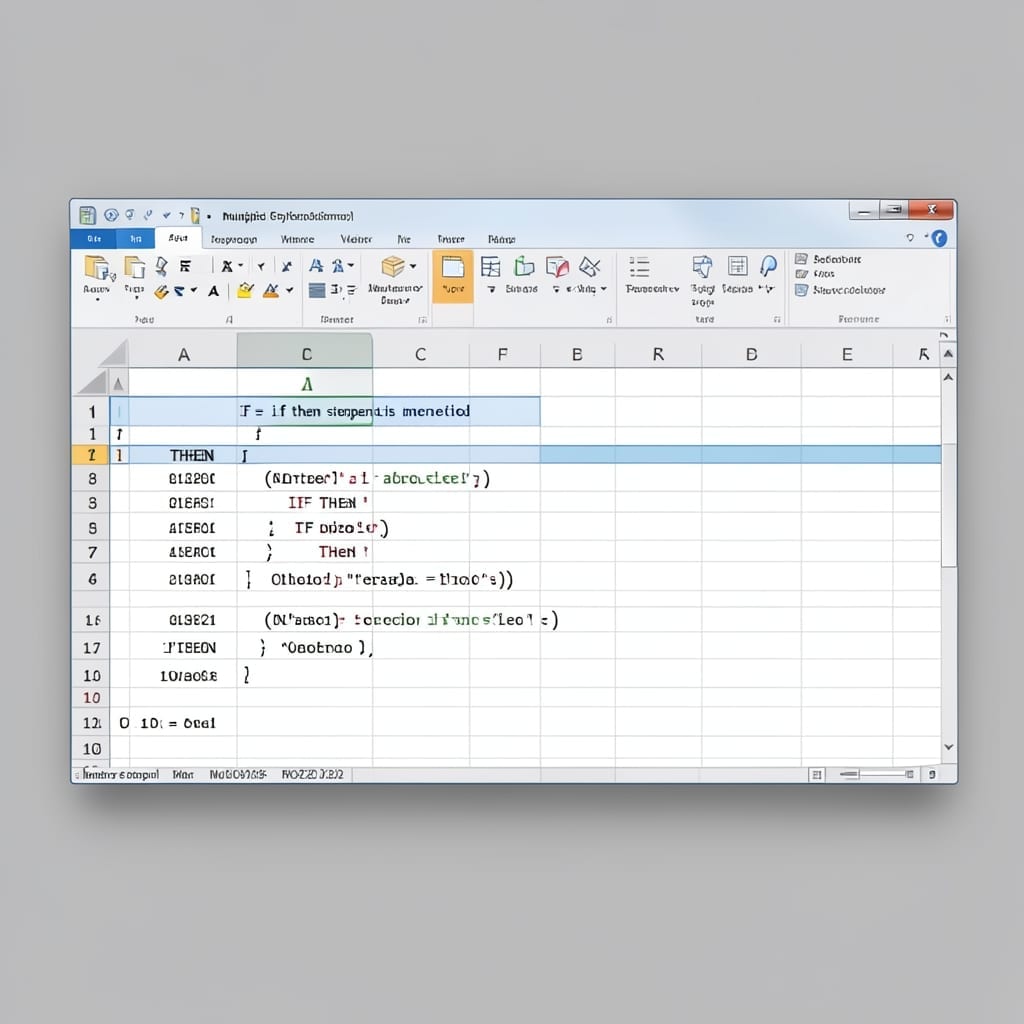Open the font color dropdown arrow

tap(289, 291)
